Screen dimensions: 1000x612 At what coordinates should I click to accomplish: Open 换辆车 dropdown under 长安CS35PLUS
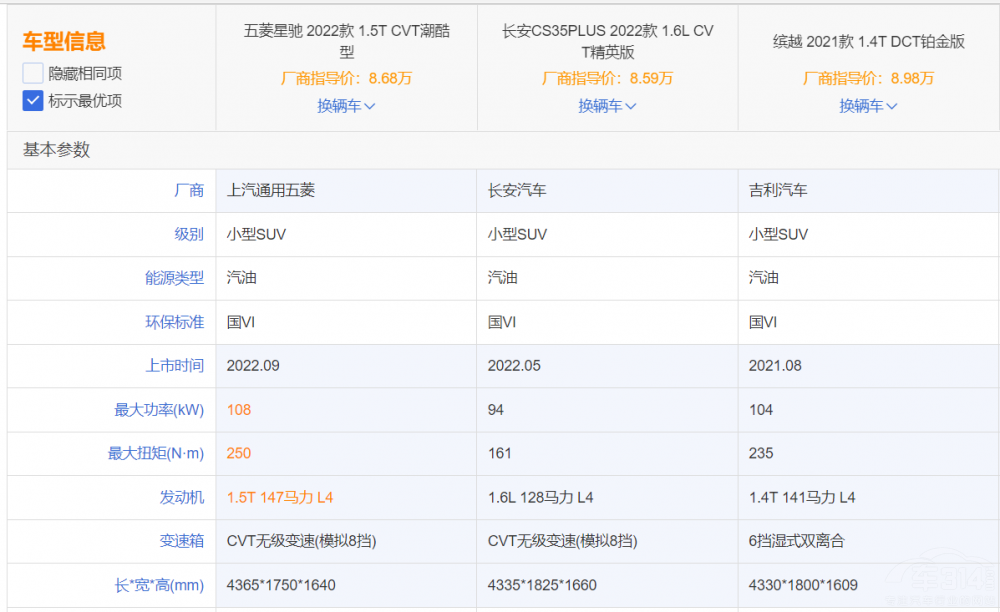607,106
